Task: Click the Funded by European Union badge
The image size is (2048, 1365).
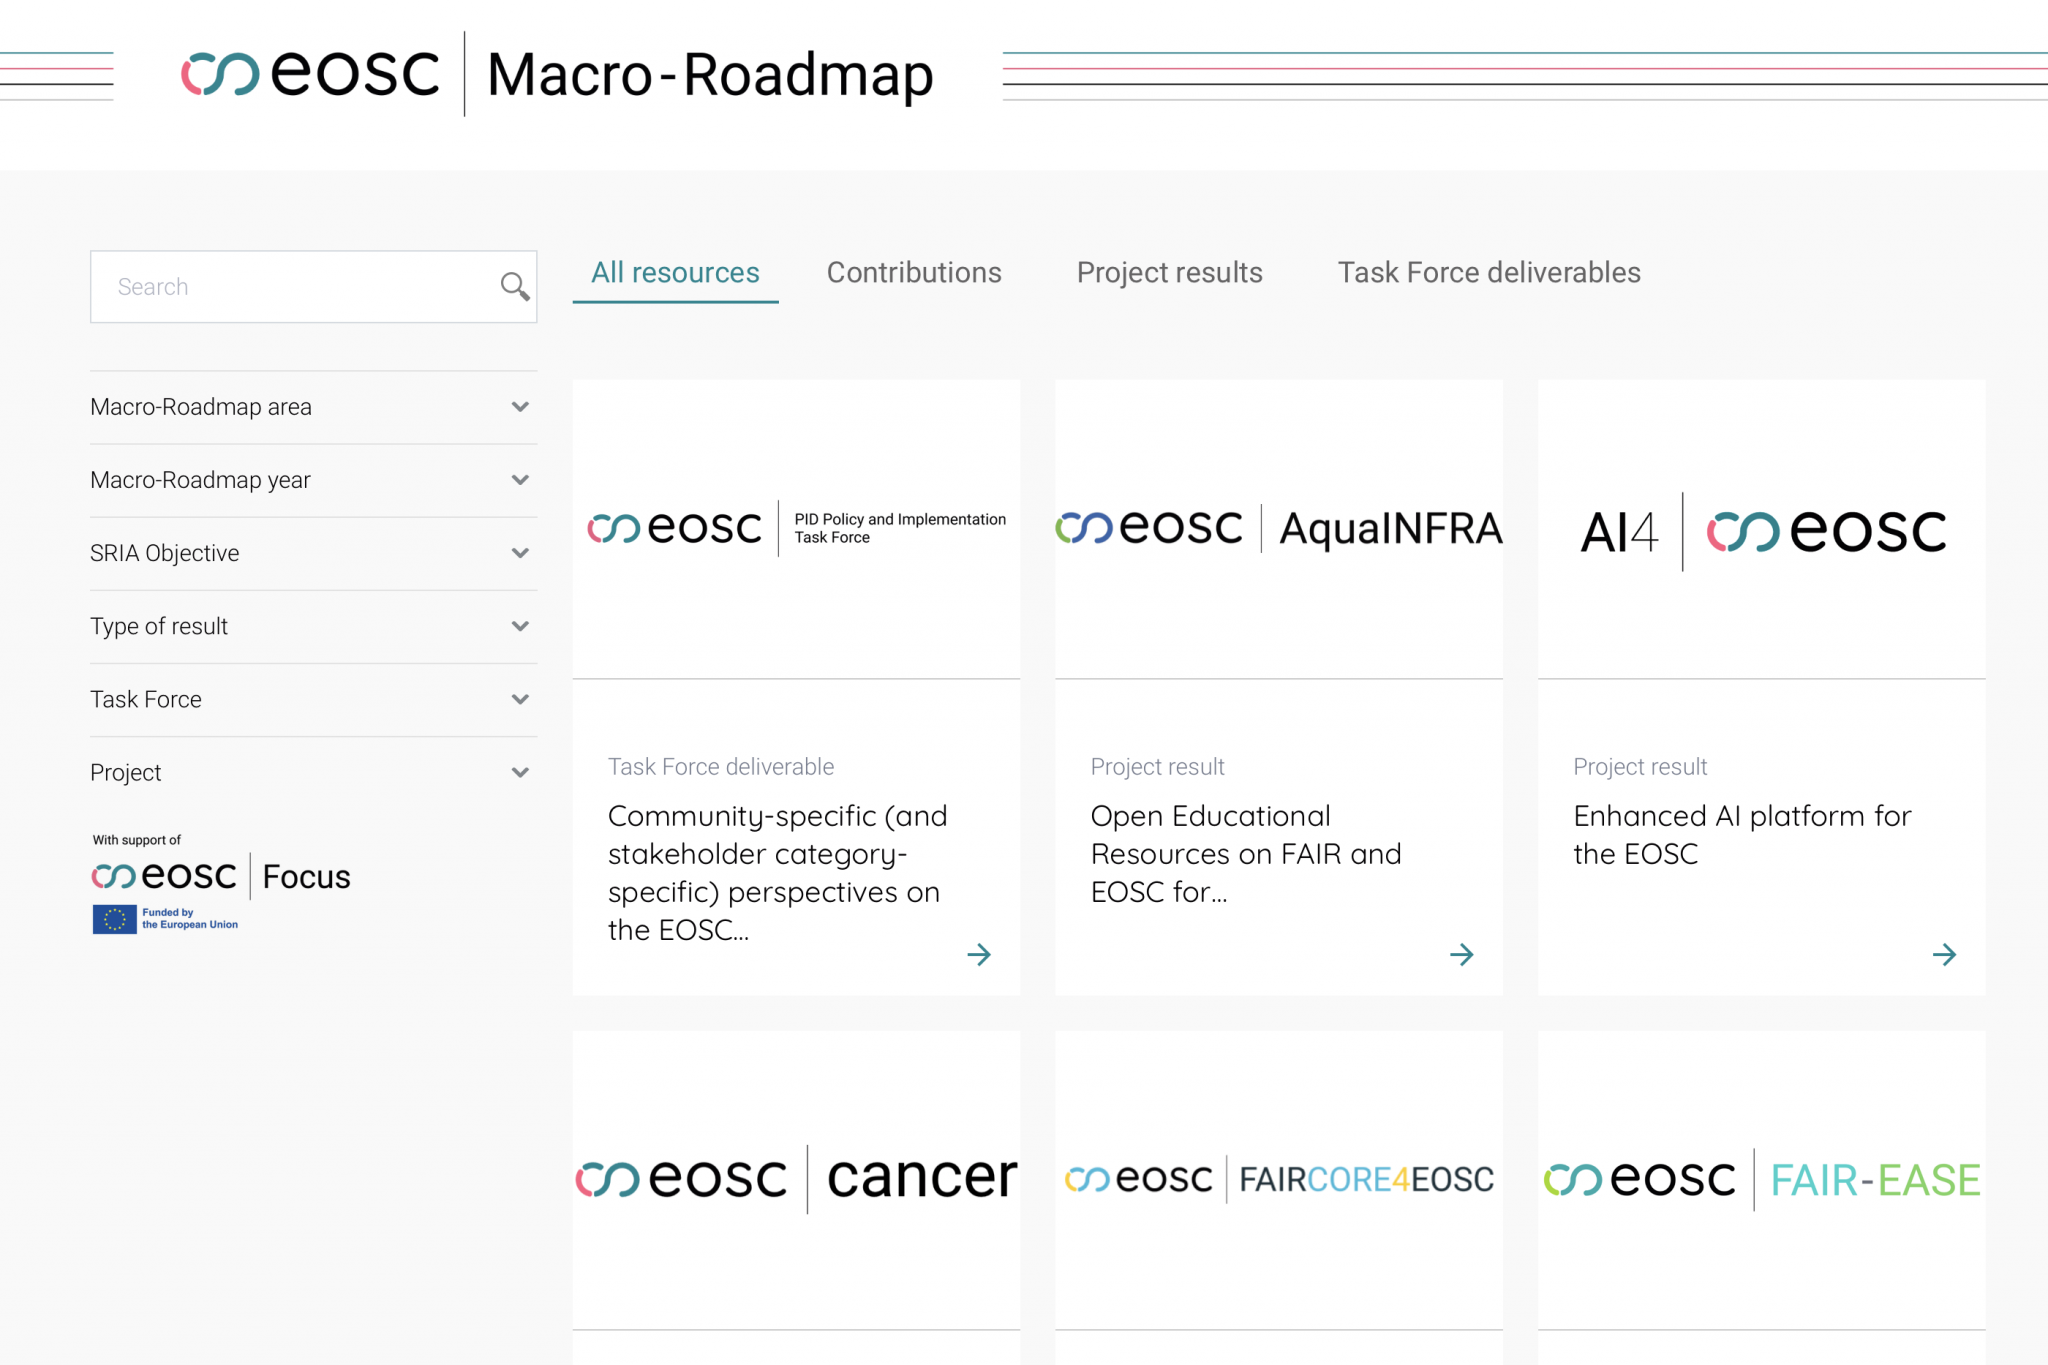Action: (x=166, y=919)
